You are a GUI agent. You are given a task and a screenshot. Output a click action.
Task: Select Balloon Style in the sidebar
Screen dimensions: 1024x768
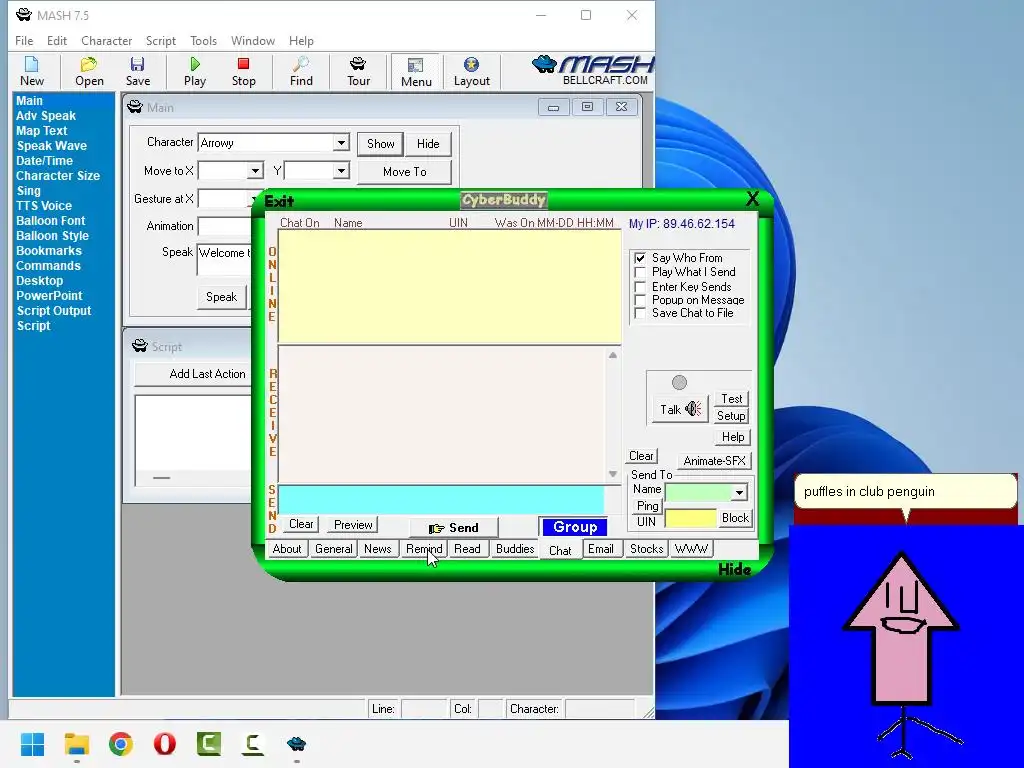(x=52, y=236)
